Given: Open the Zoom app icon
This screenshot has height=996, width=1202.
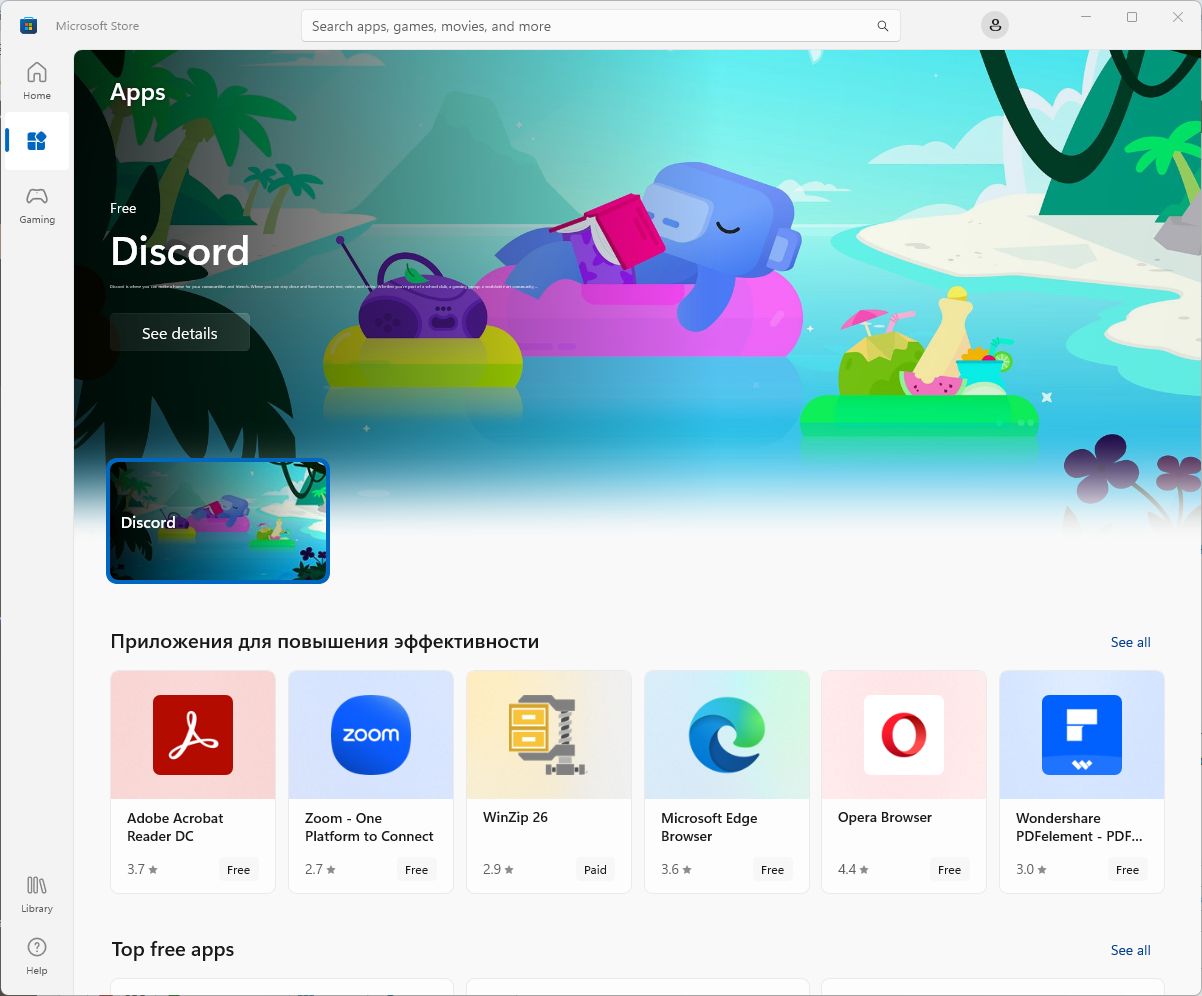Looking at the screenshot, I should pos(371,735).
